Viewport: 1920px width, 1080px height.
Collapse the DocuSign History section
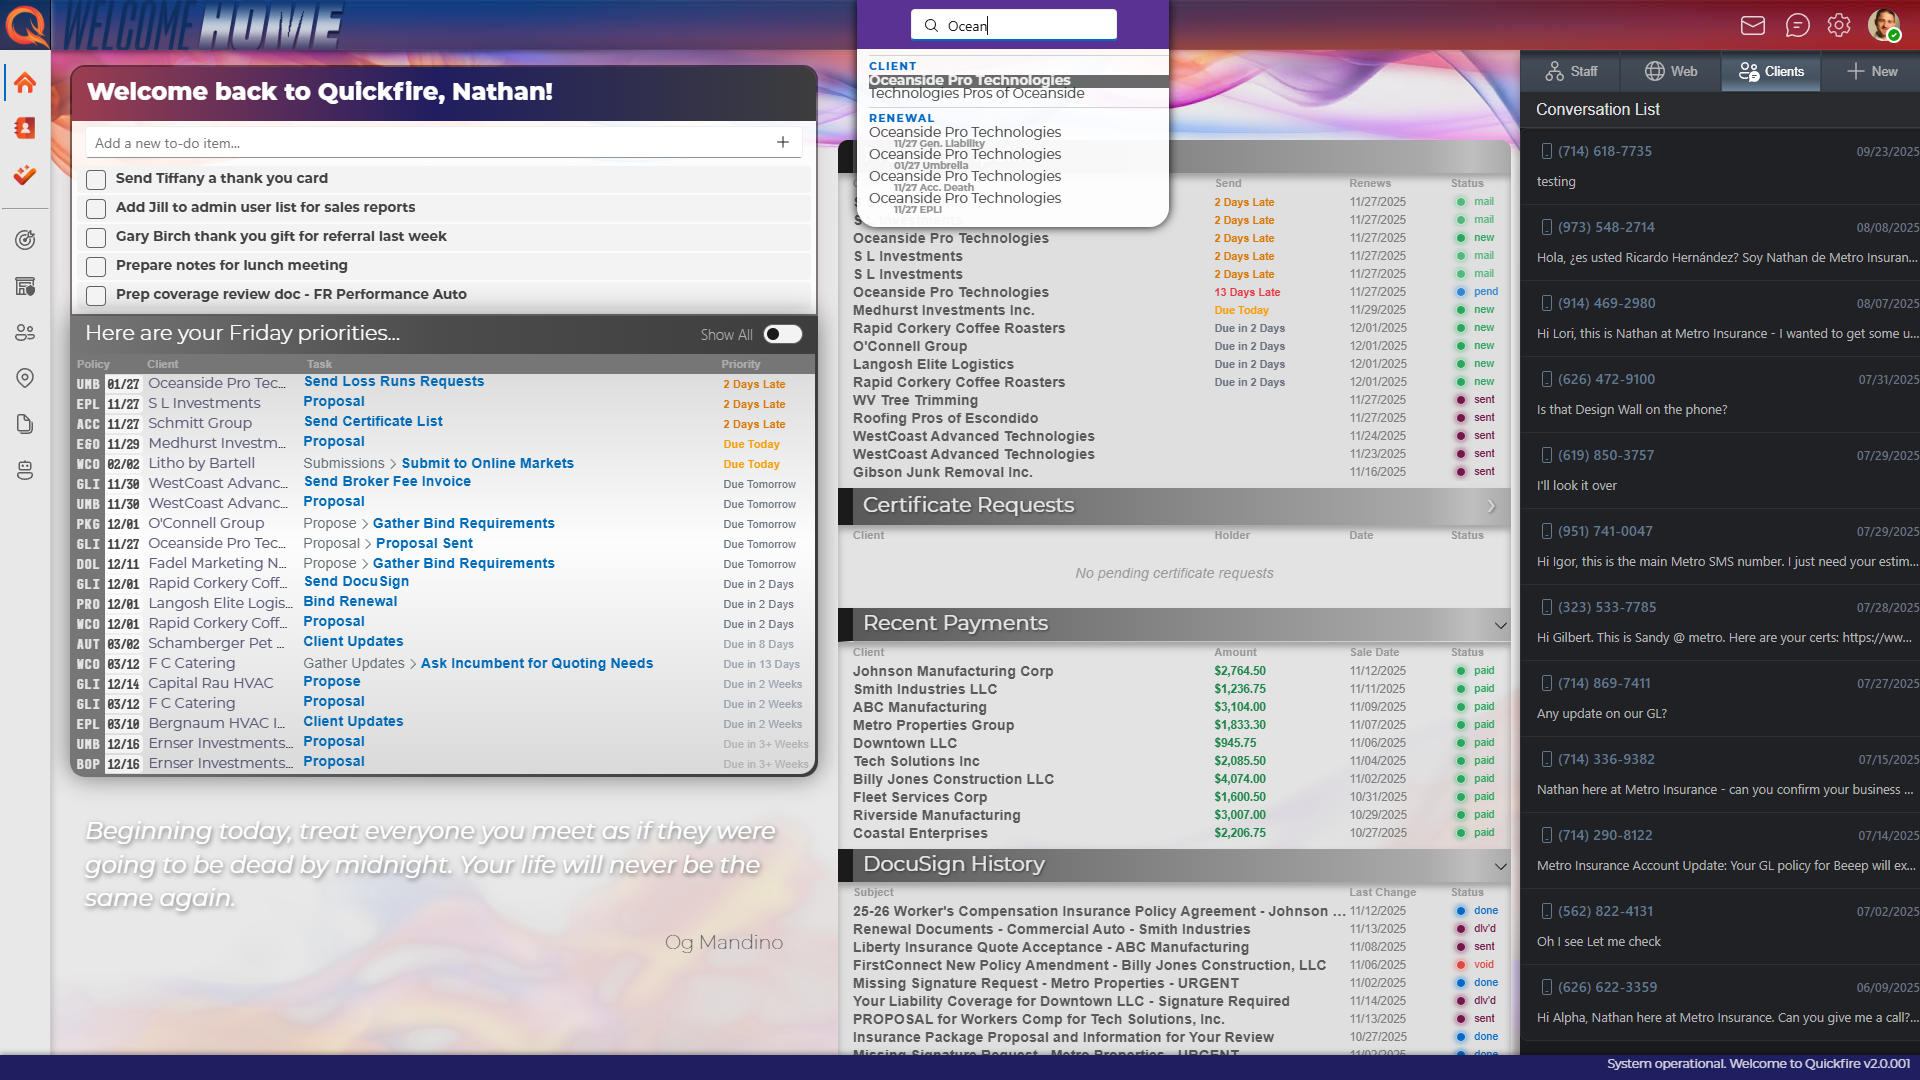(x=1499, y=866)
